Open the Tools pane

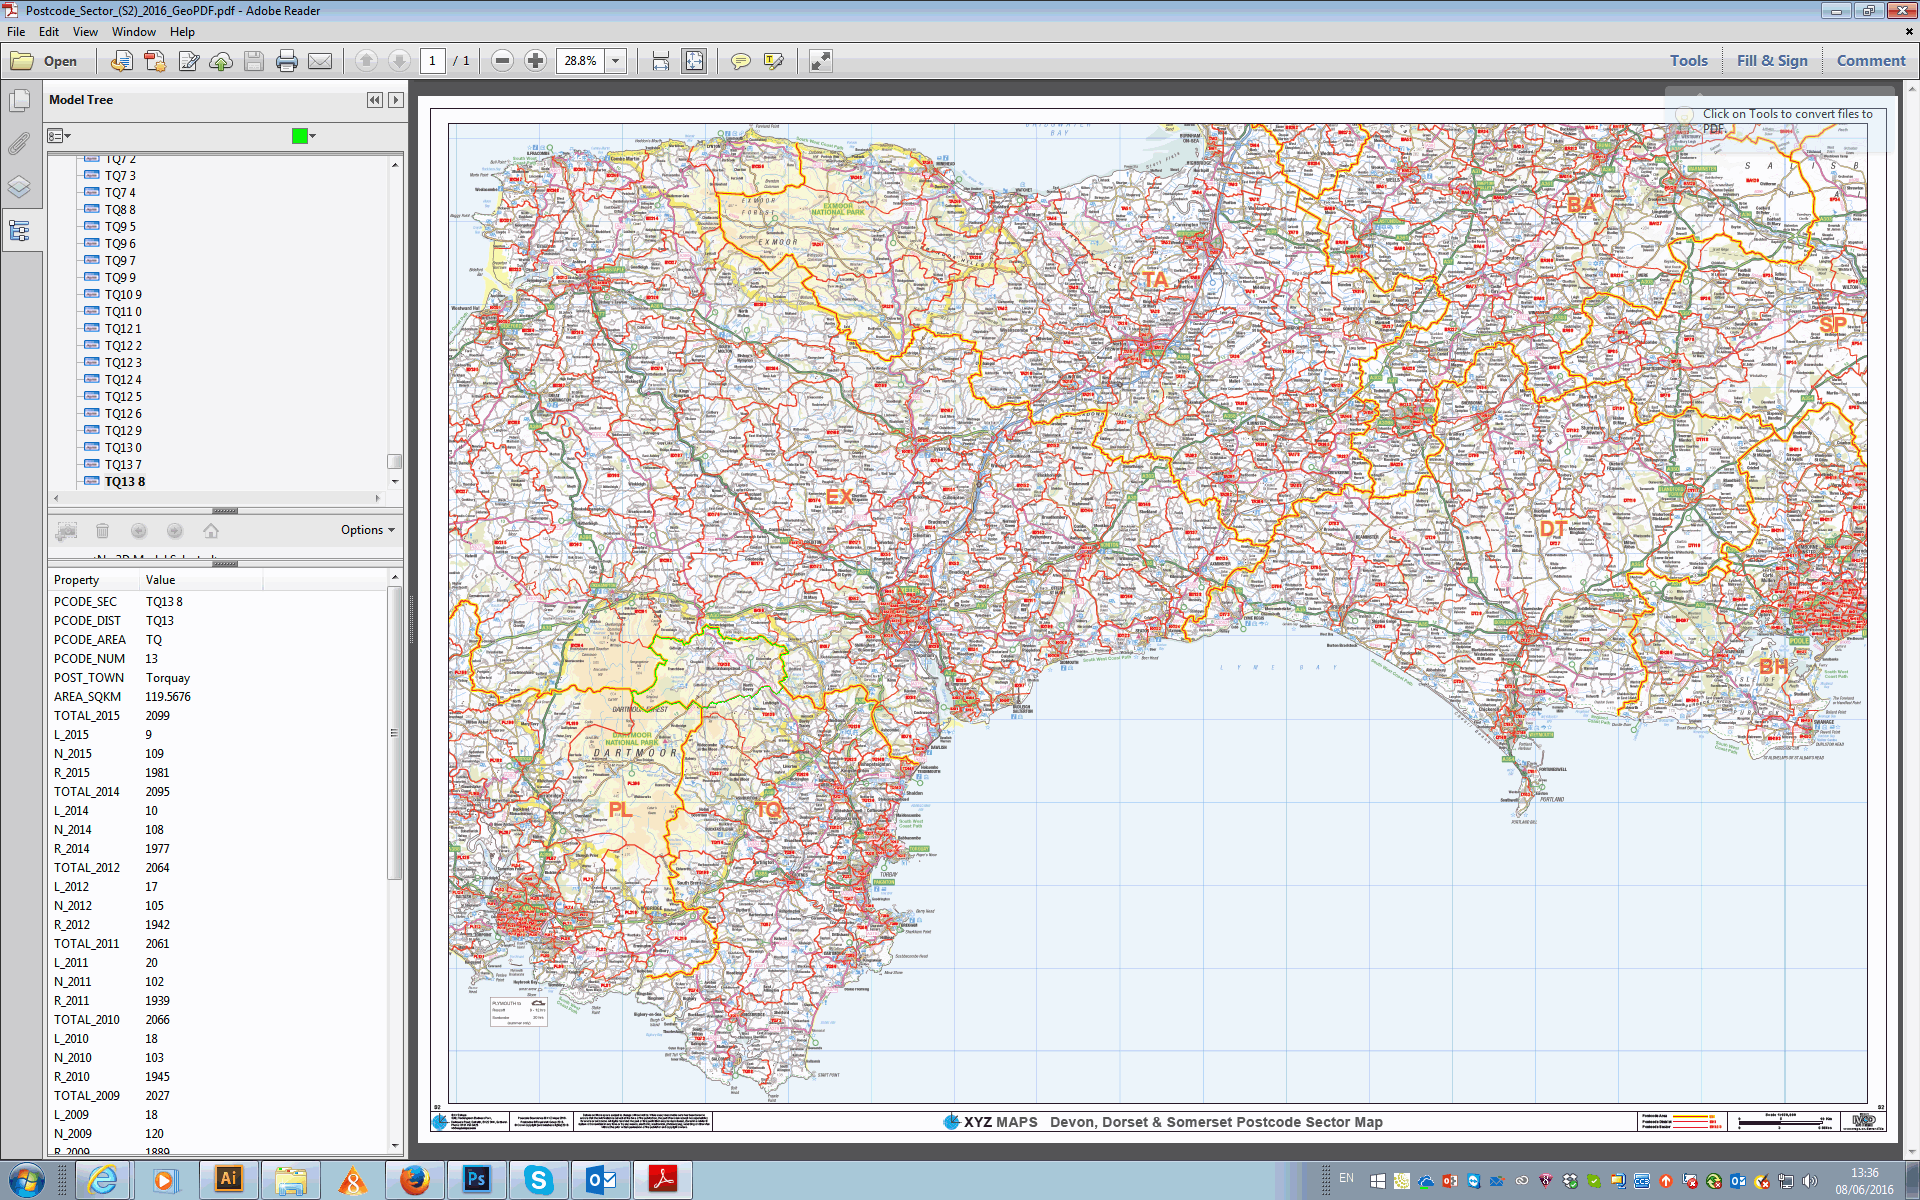[1689, 61]
